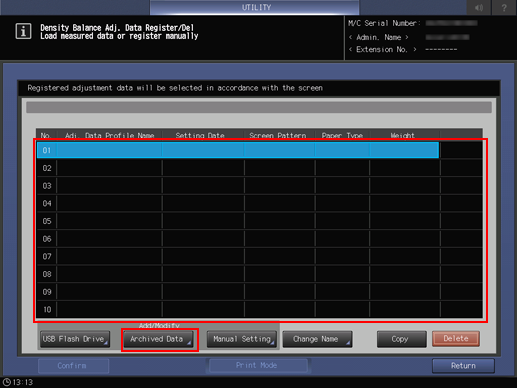
Task: Click the Return button
Action: 463,366
